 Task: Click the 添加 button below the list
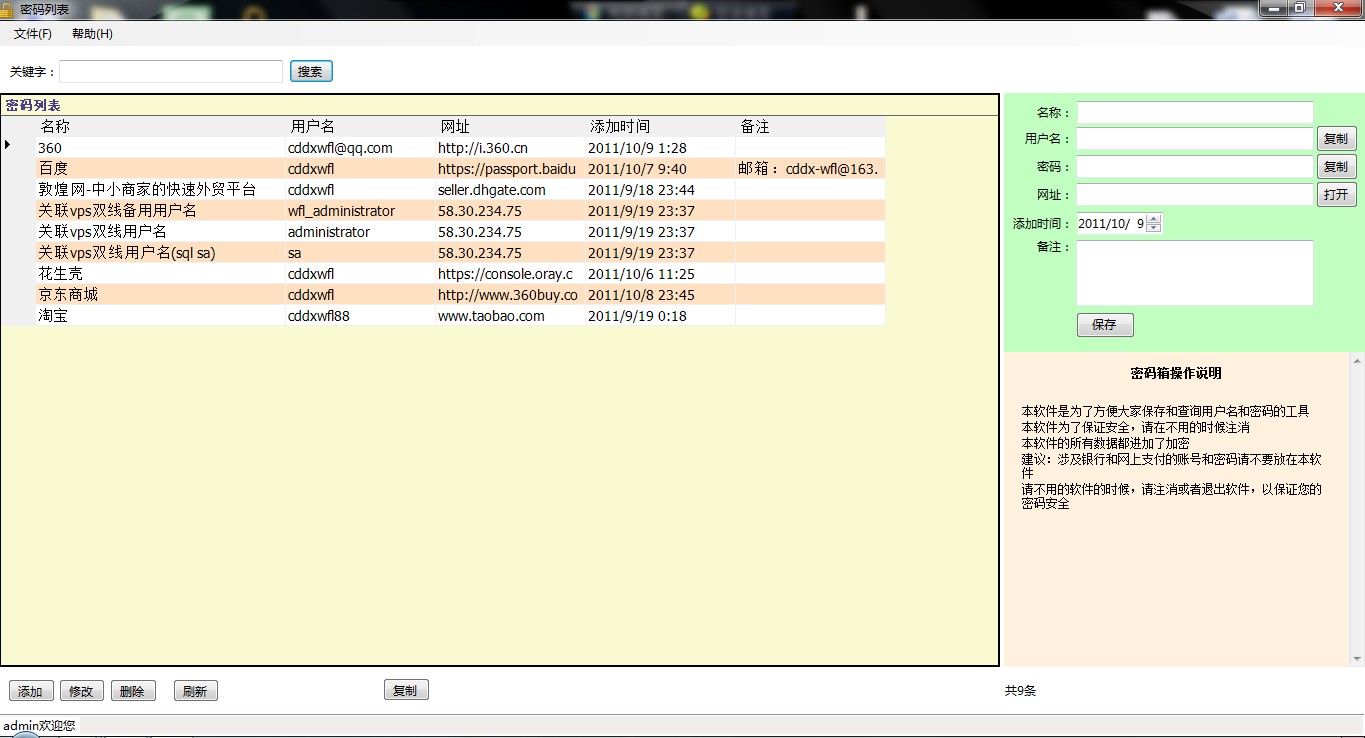click(x=30, y=691)
